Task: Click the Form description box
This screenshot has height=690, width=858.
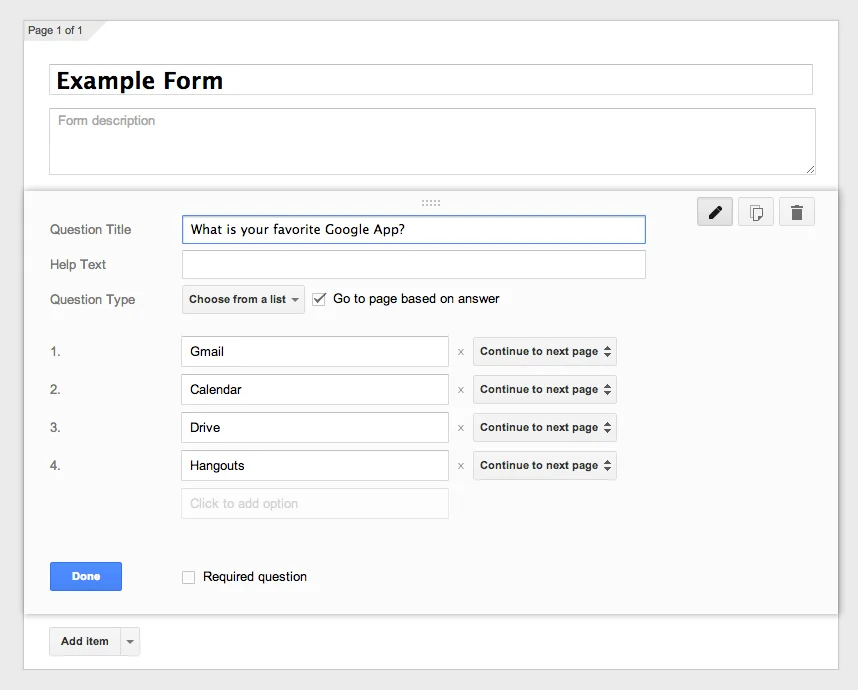Action: 432,141
